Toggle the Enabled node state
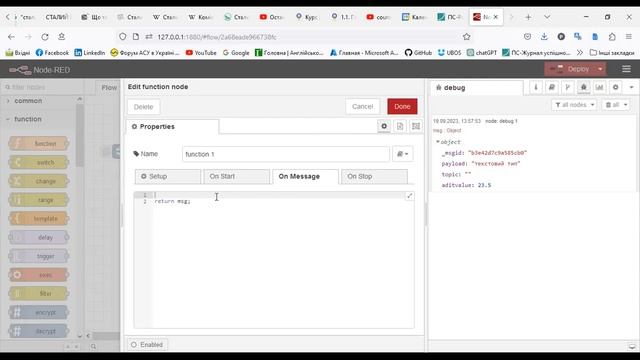The width and height of the screenshot is (640, 360). click(x=147, y=344)
